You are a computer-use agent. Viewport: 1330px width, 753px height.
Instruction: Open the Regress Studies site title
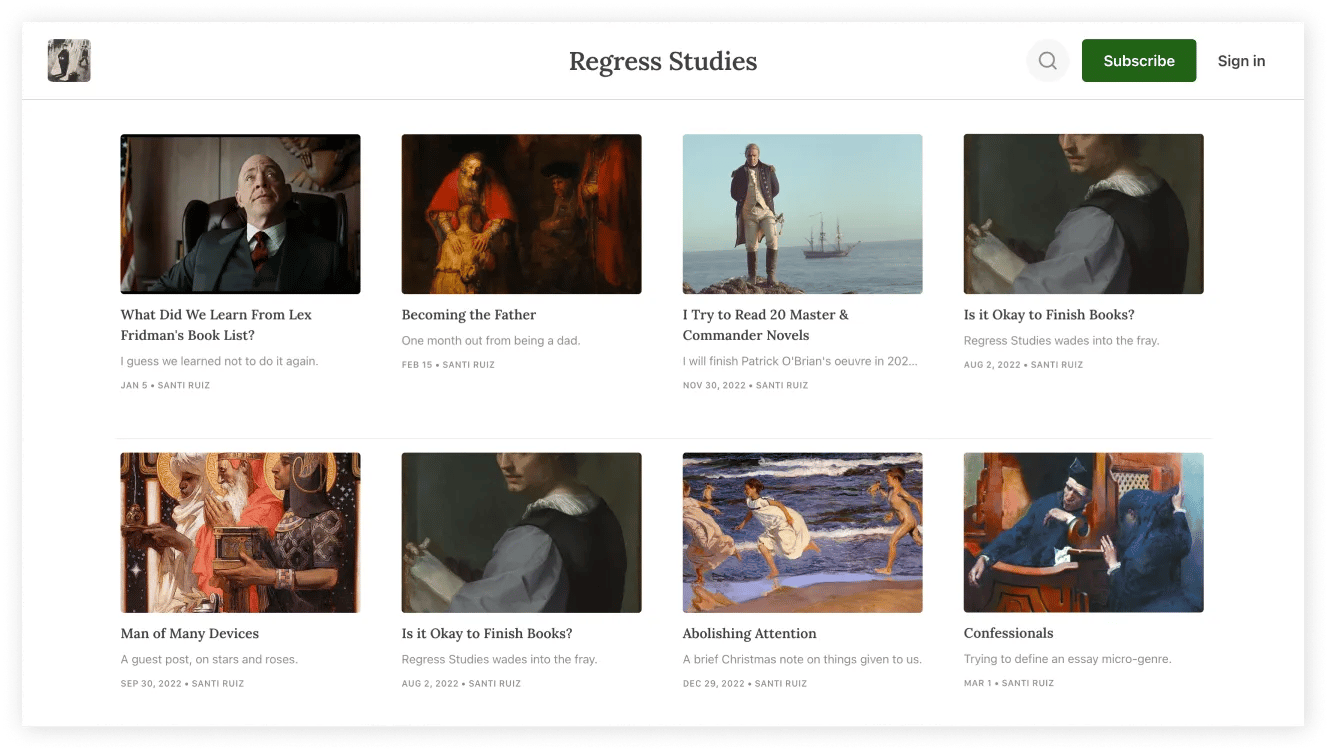pyautogui.click(x=663, y=62)
